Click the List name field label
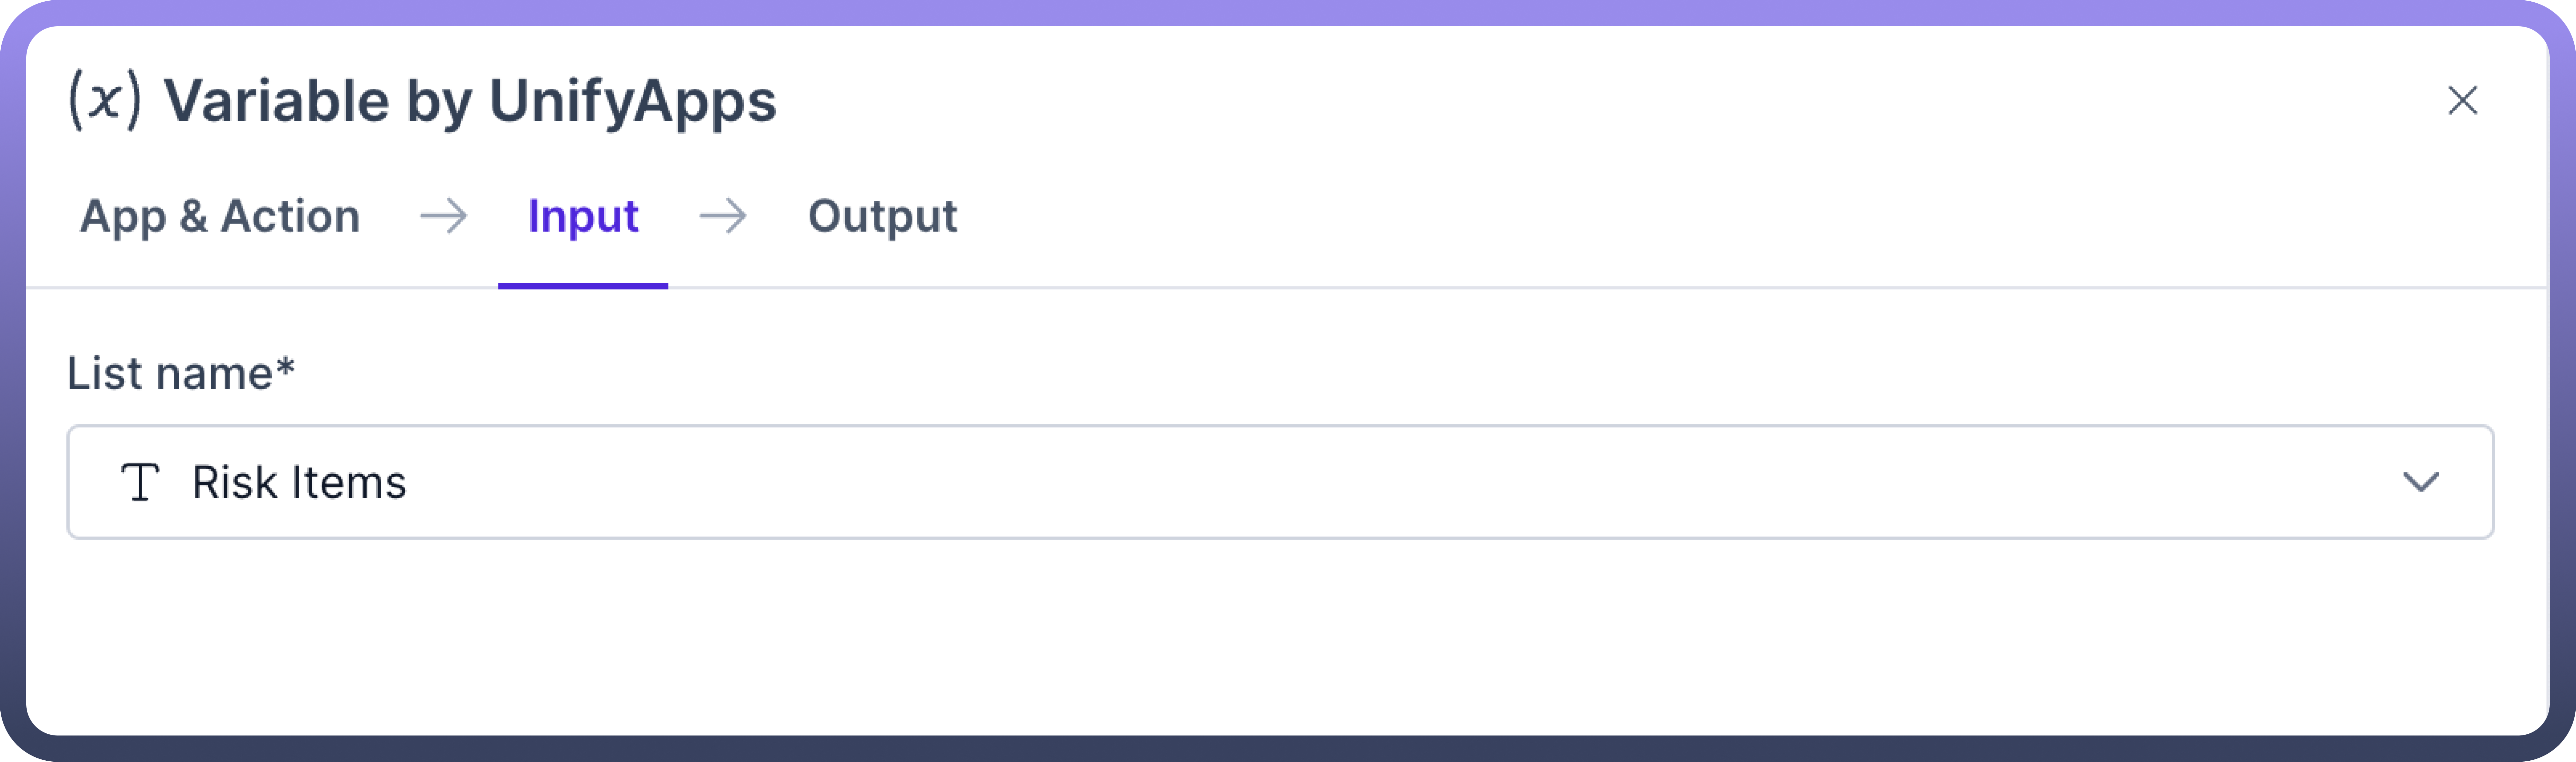 point(170,373)
